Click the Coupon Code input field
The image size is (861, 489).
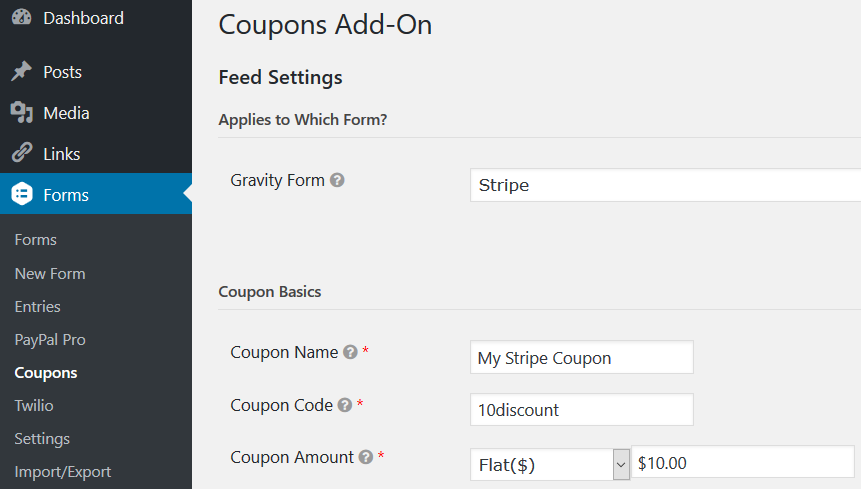(x=582, y=409)
